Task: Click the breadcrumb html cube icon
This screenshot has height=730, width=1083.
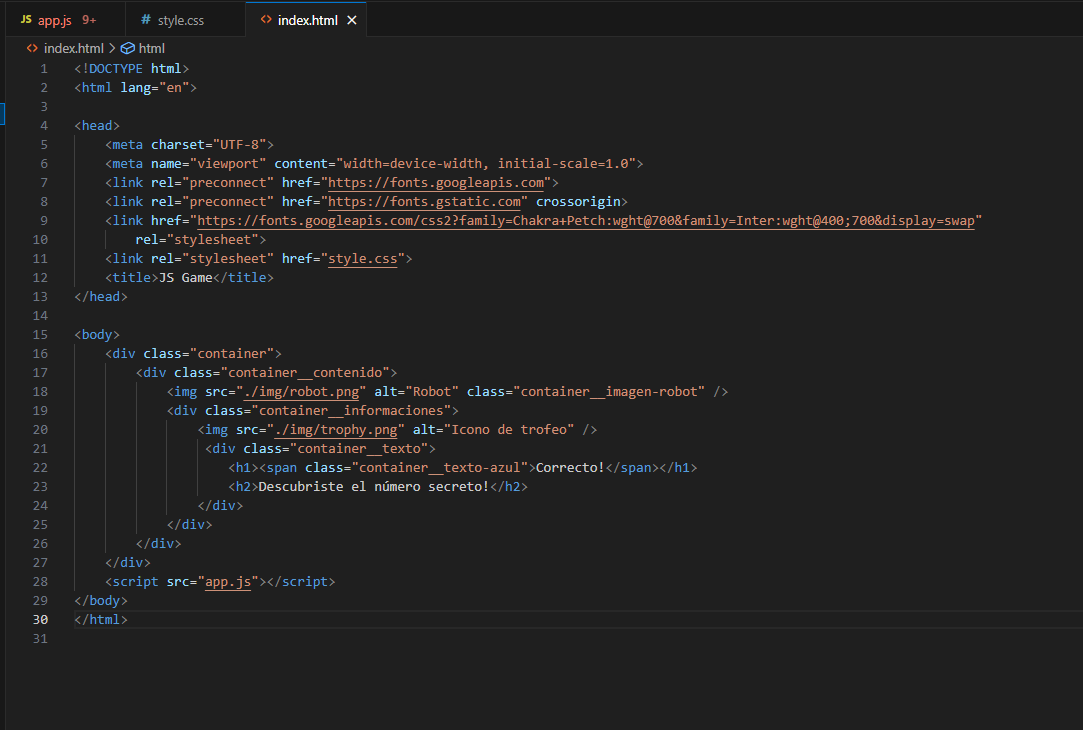Action: tap(128, 48)
